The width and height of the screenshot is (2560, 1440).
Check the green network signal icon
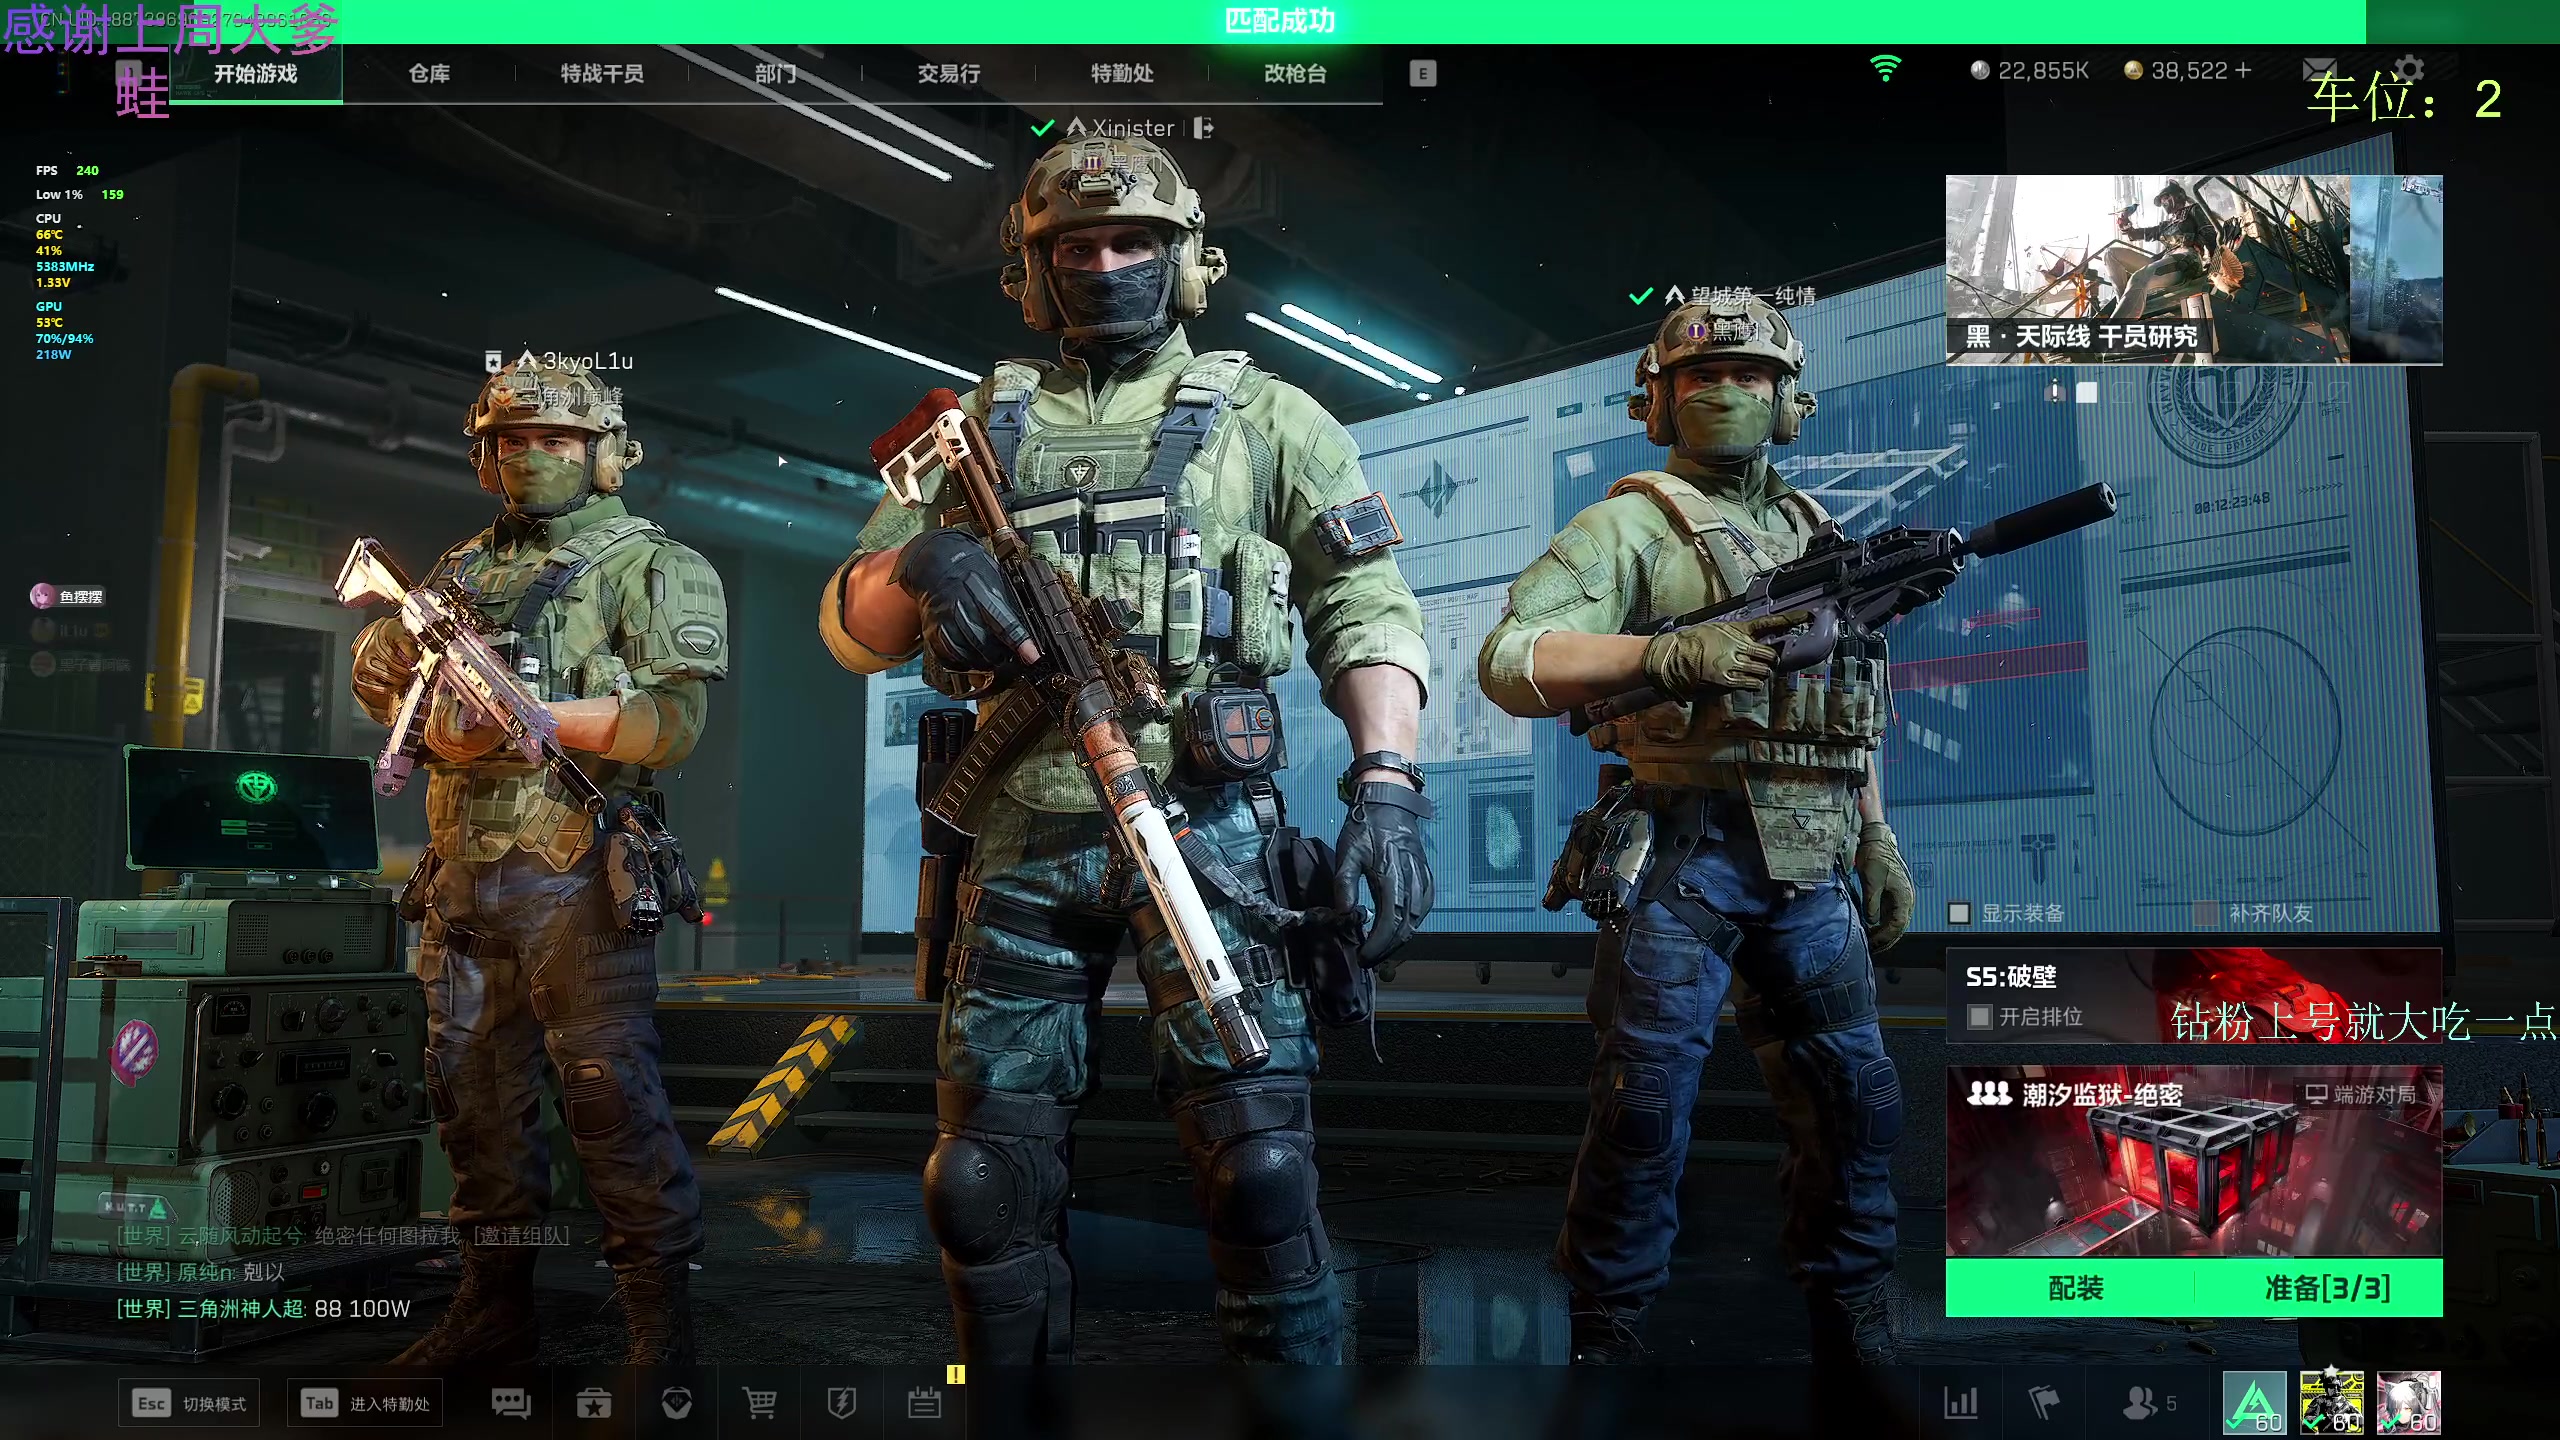pyautogui.click(x=1885, y=69)
